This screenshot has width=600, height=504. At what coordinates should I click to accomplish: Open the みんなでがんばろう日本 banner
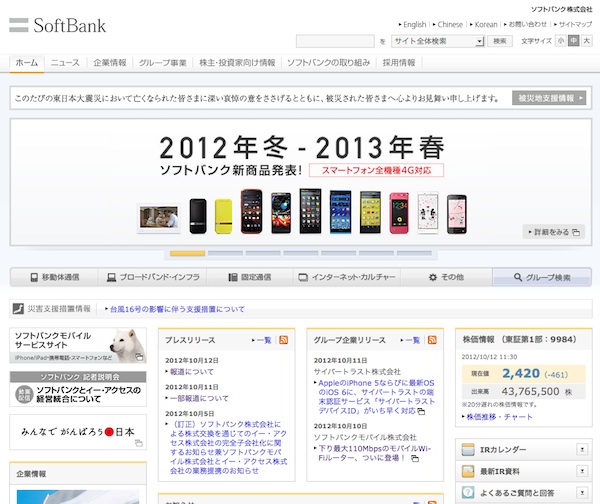pos(78,432)
